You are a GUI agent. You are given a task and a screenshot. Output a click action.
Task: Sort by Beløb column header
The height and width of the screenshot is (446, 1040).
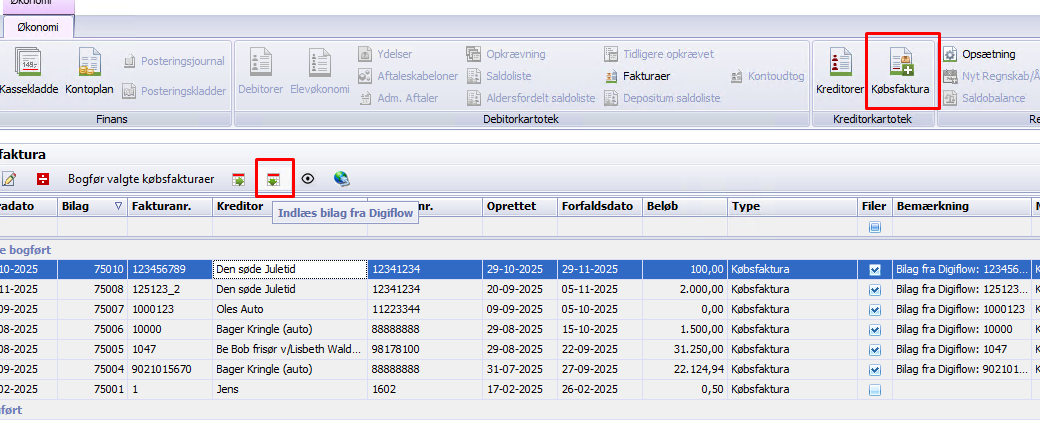[x=684, y=206]
